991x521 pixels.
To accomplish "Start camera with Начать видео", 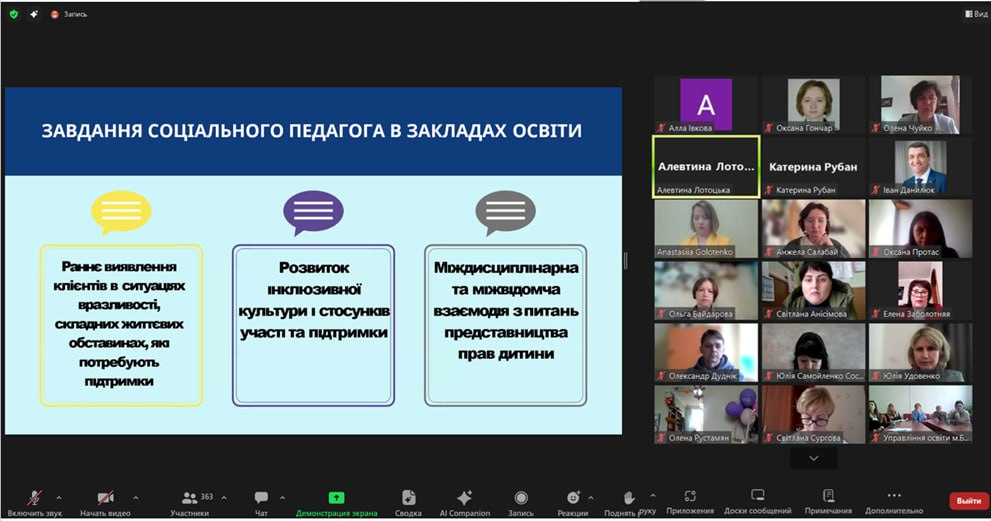I will [106, 500].
